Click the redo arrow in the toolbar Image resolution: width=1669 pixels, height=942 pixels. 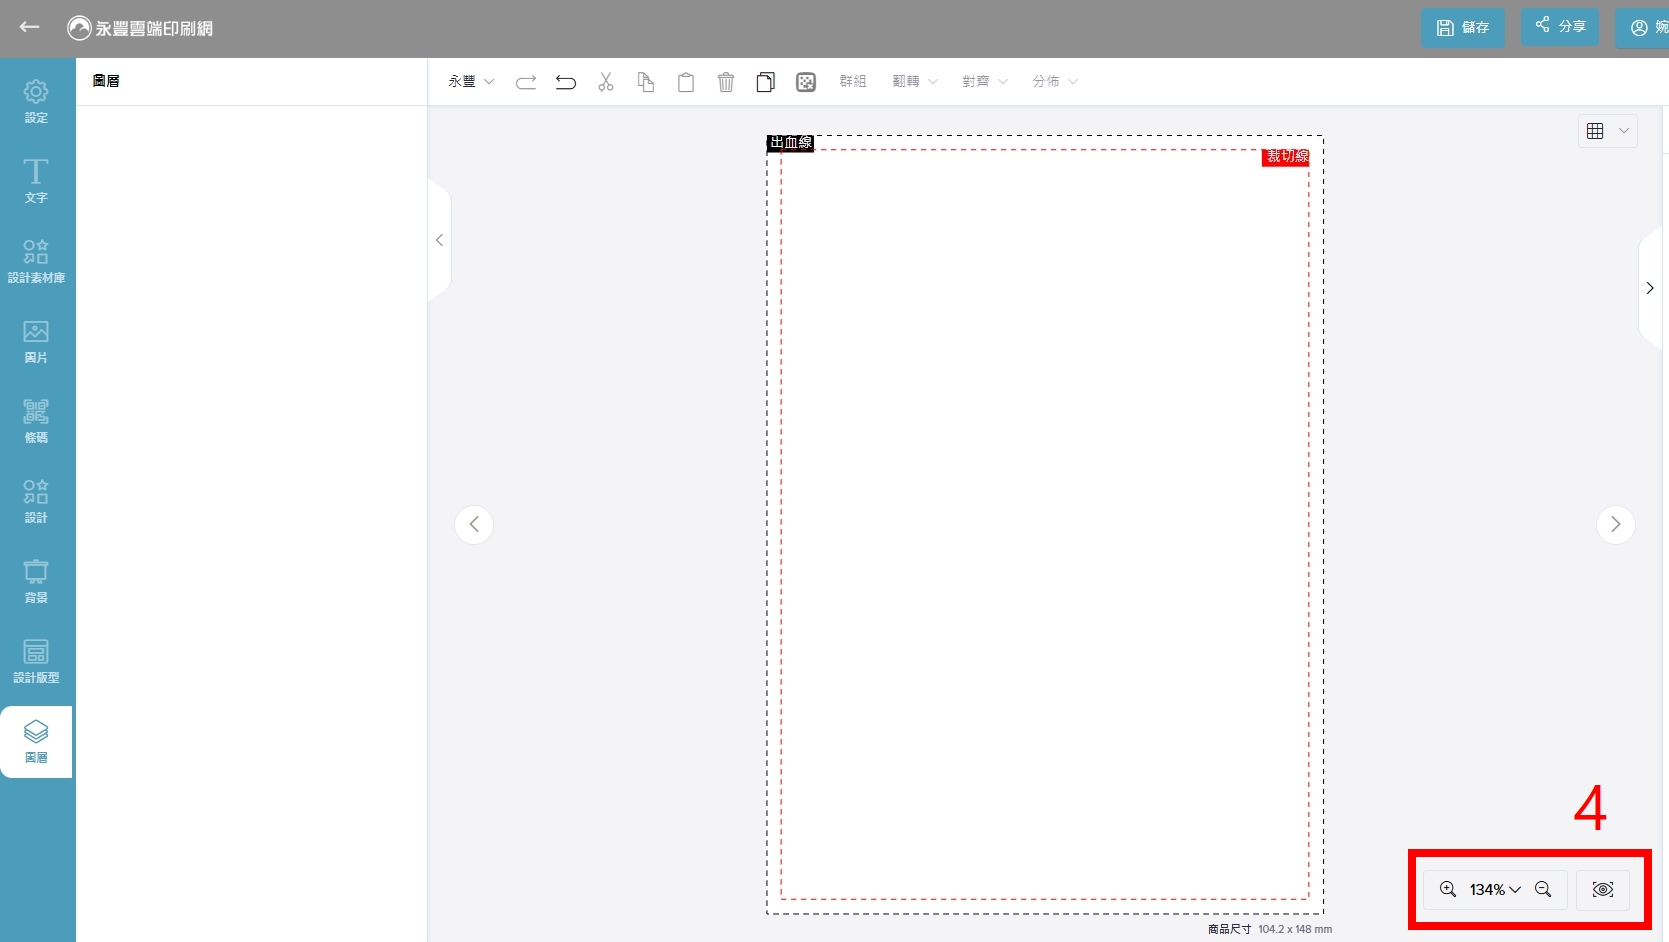526,82
